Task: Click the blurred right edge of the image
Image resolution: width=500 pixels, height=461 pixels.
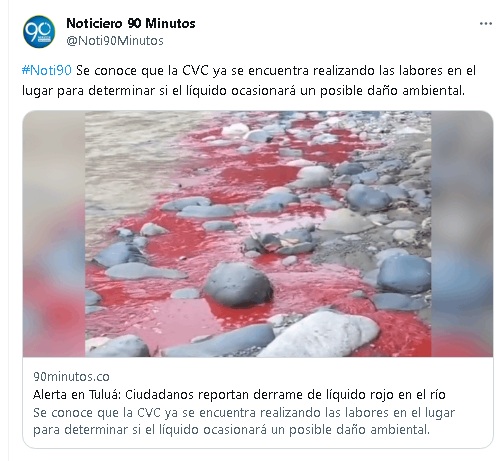Action: tap(462, 234)
